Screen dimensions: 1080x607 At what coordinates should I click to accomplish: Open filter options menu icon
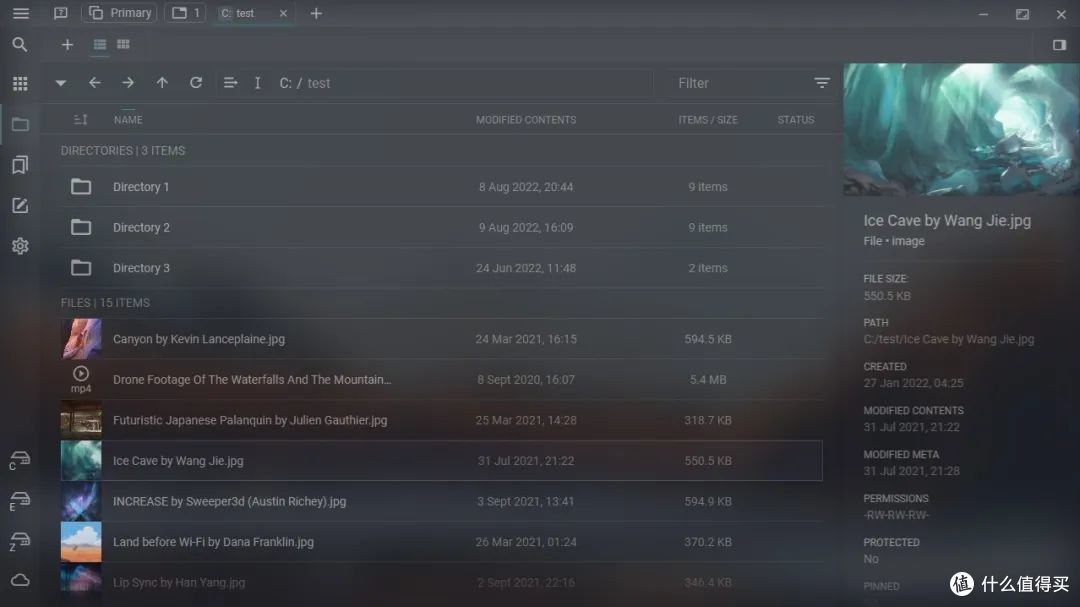coord(822,83)
